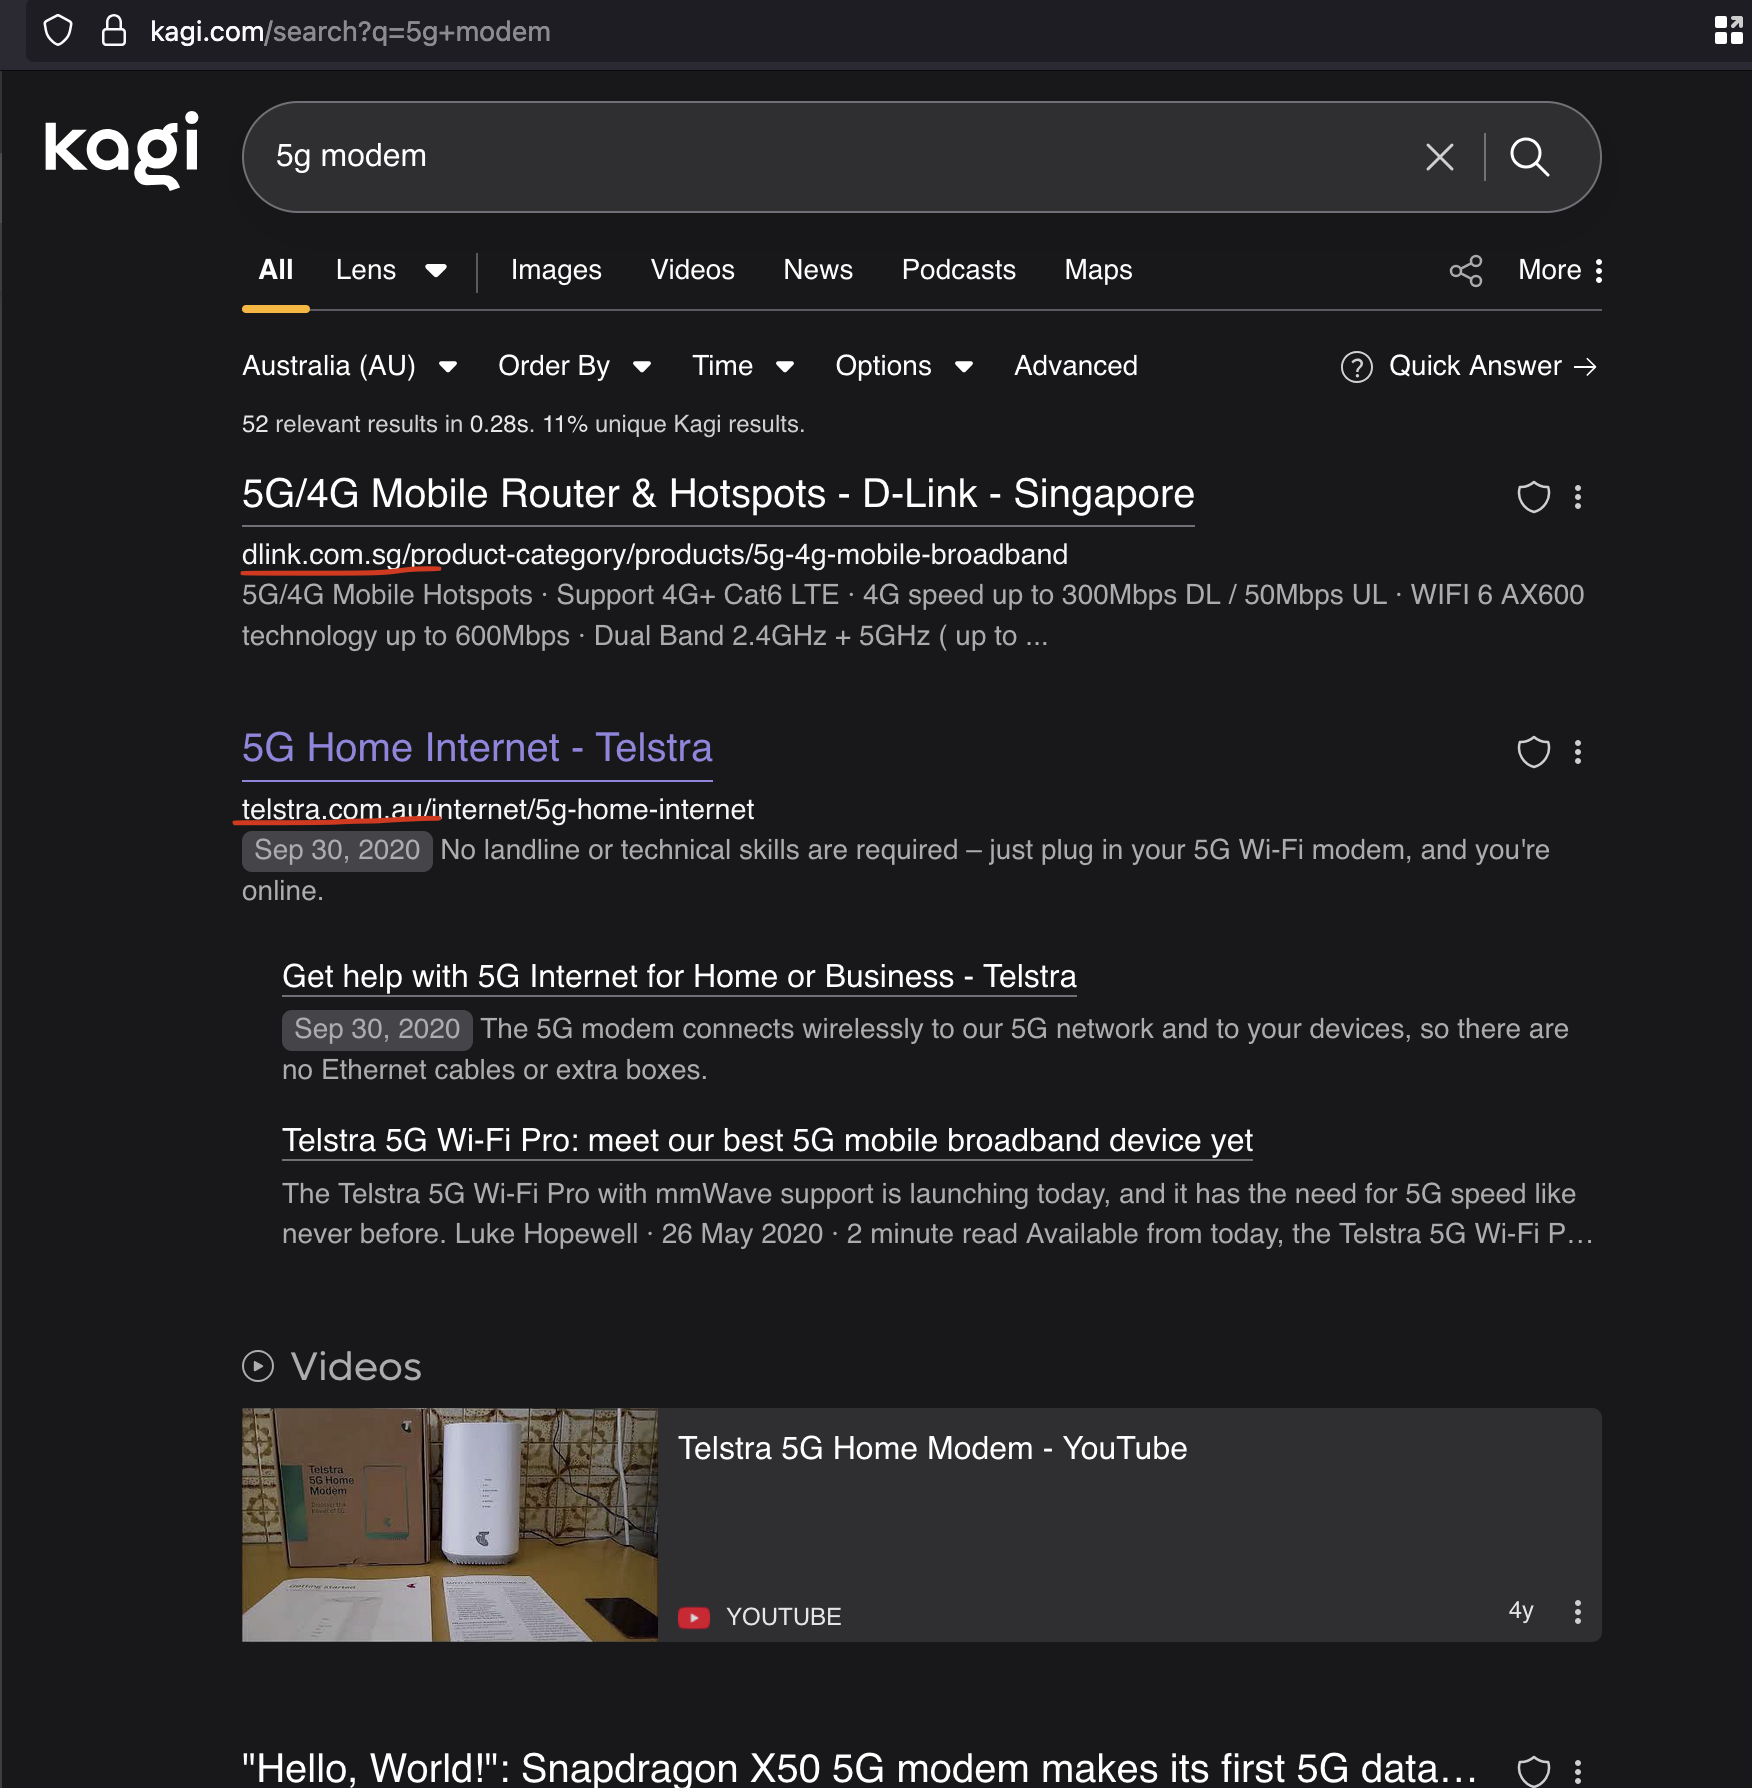The height and width of the screenshot is (1788, 1752).
Task: Click the browser tracking protection shield icon
Action: point(58,31)
